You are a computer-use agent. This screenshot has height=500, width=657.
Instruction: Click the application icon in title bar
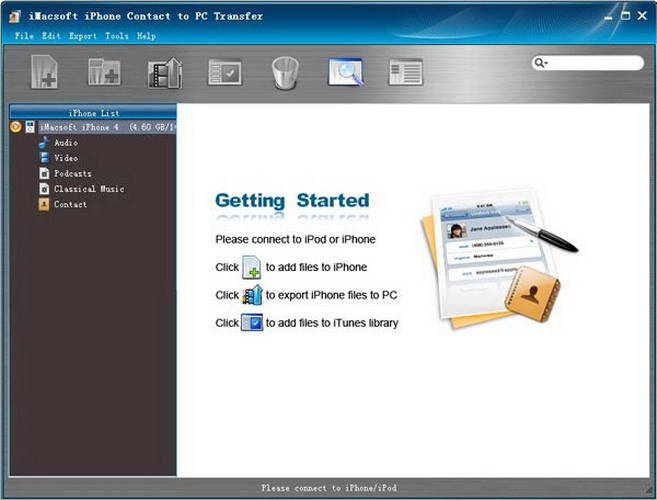click(x=15, y=16)
